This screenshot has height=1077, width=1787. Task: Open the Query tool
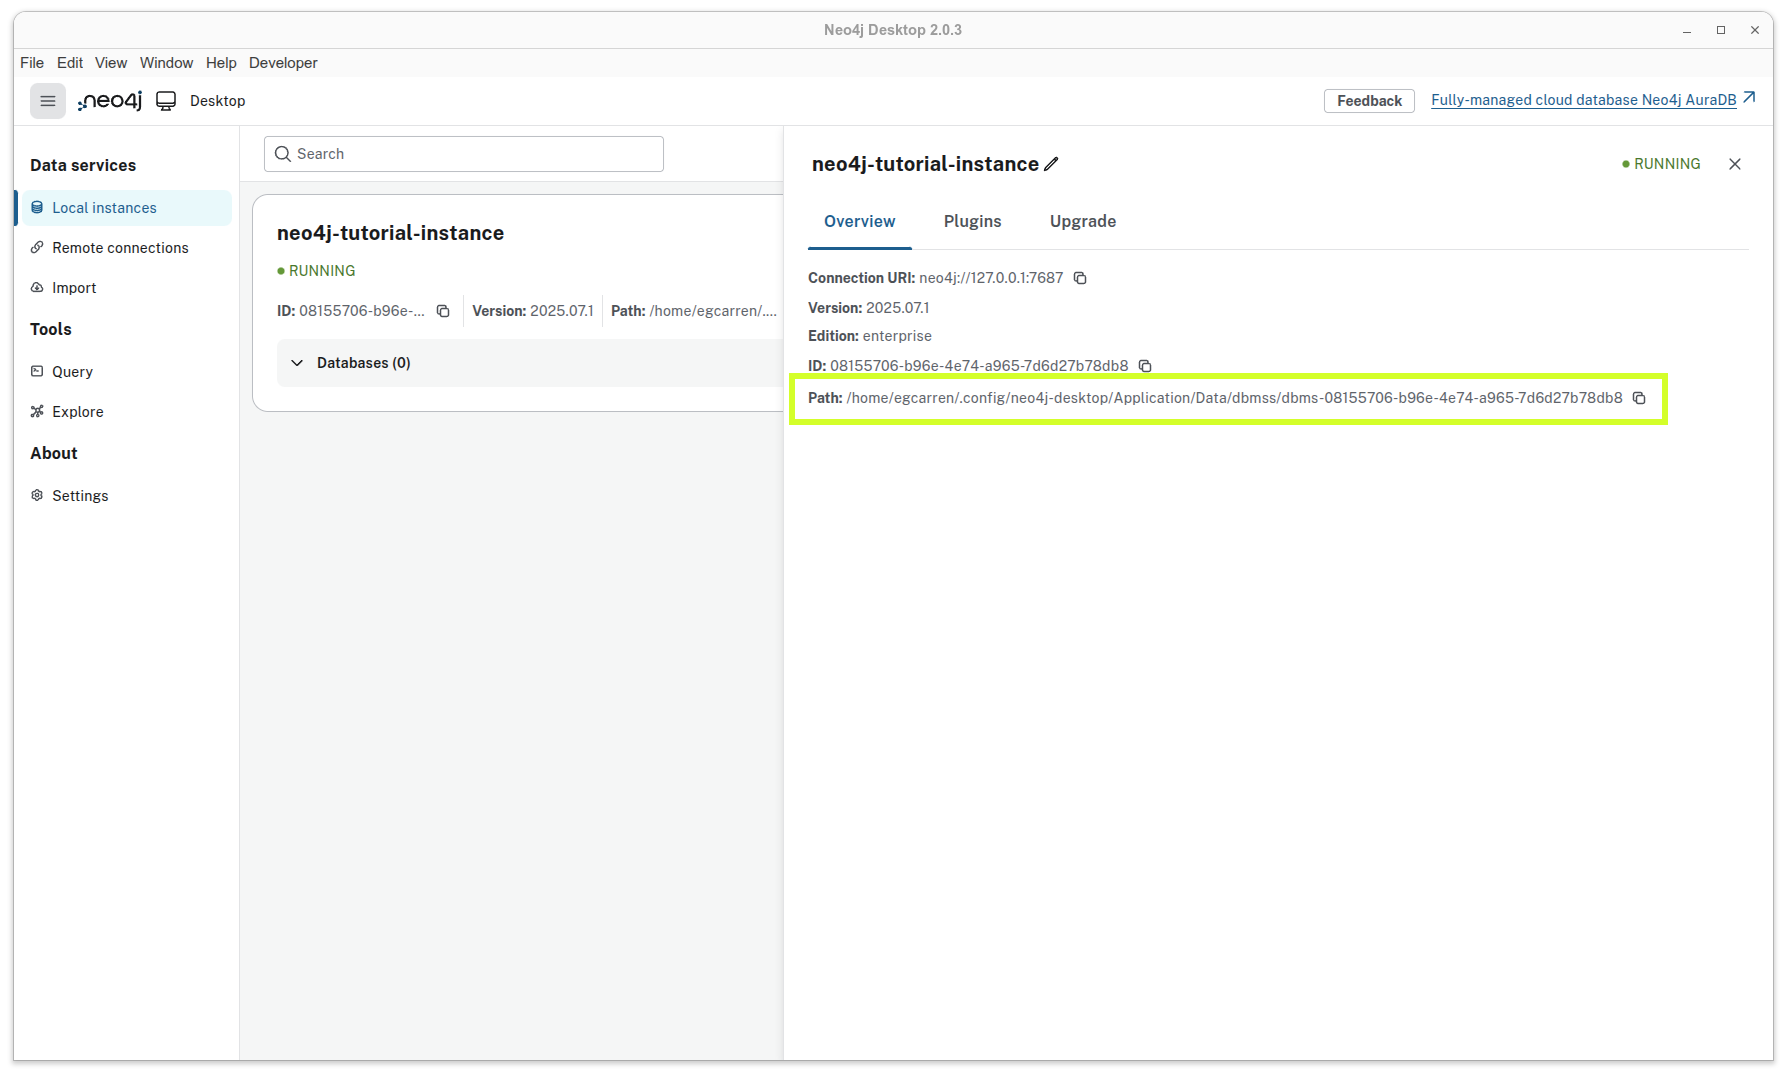click(72, 372)
